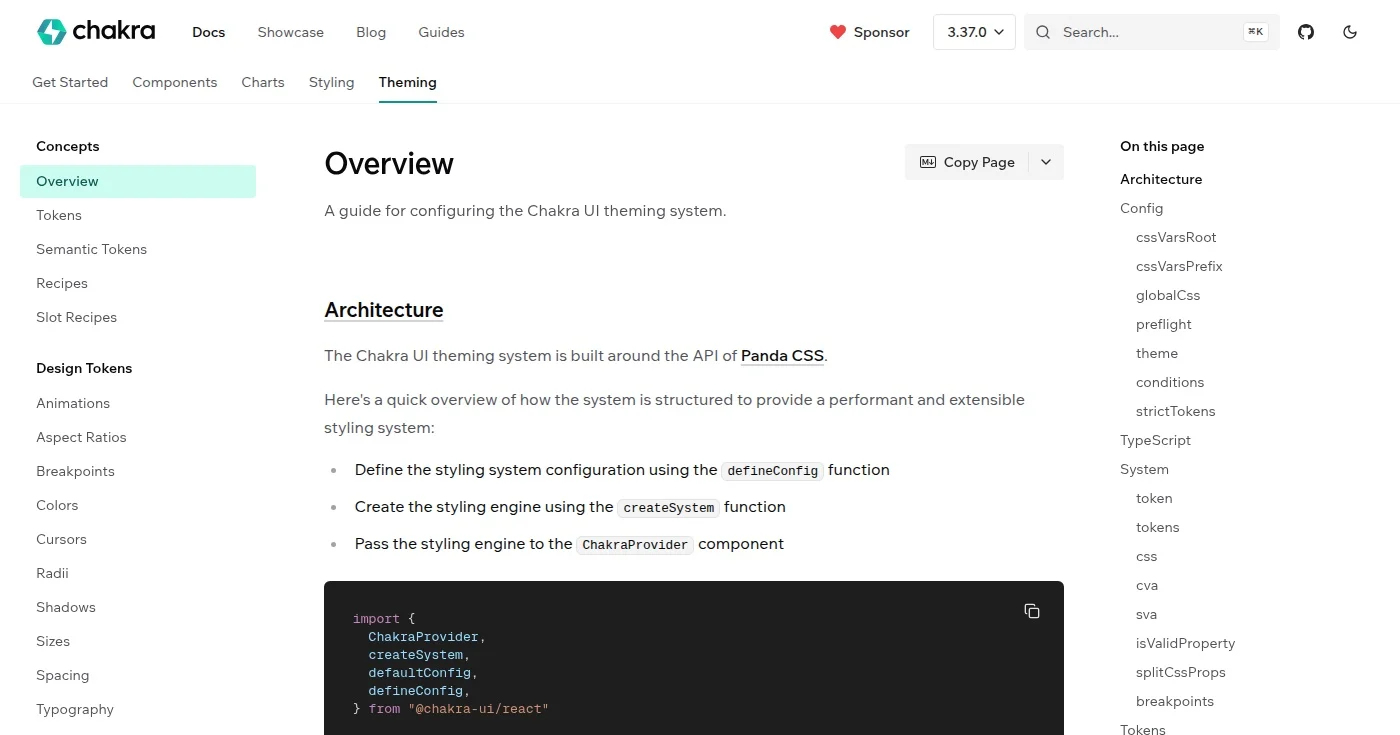Jump to Config in table of contents
Screen dimensions: 1400x735
click(x=1141, y=208)
